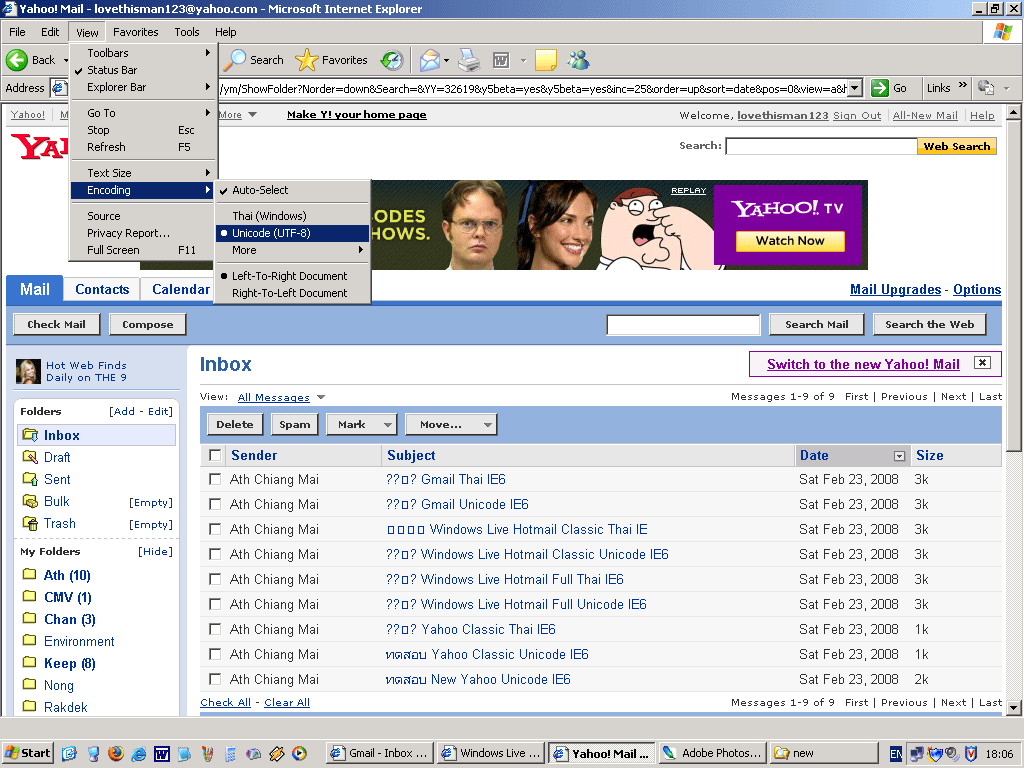
Task: Click the Draft folder icon
Action: coord(30,456)
